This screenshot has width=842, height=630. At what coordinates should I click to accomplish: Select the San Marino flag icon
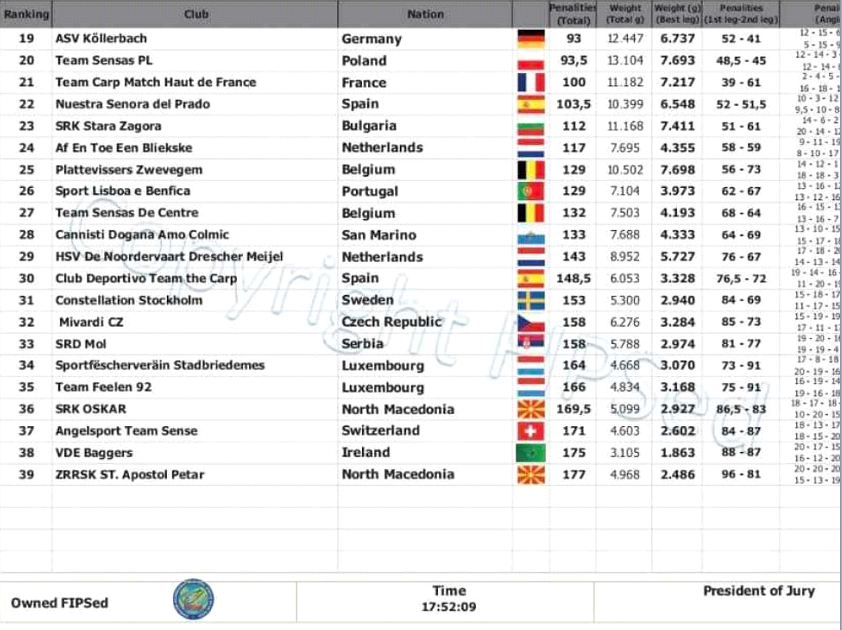pyautogui.click(x=530, y=235)
